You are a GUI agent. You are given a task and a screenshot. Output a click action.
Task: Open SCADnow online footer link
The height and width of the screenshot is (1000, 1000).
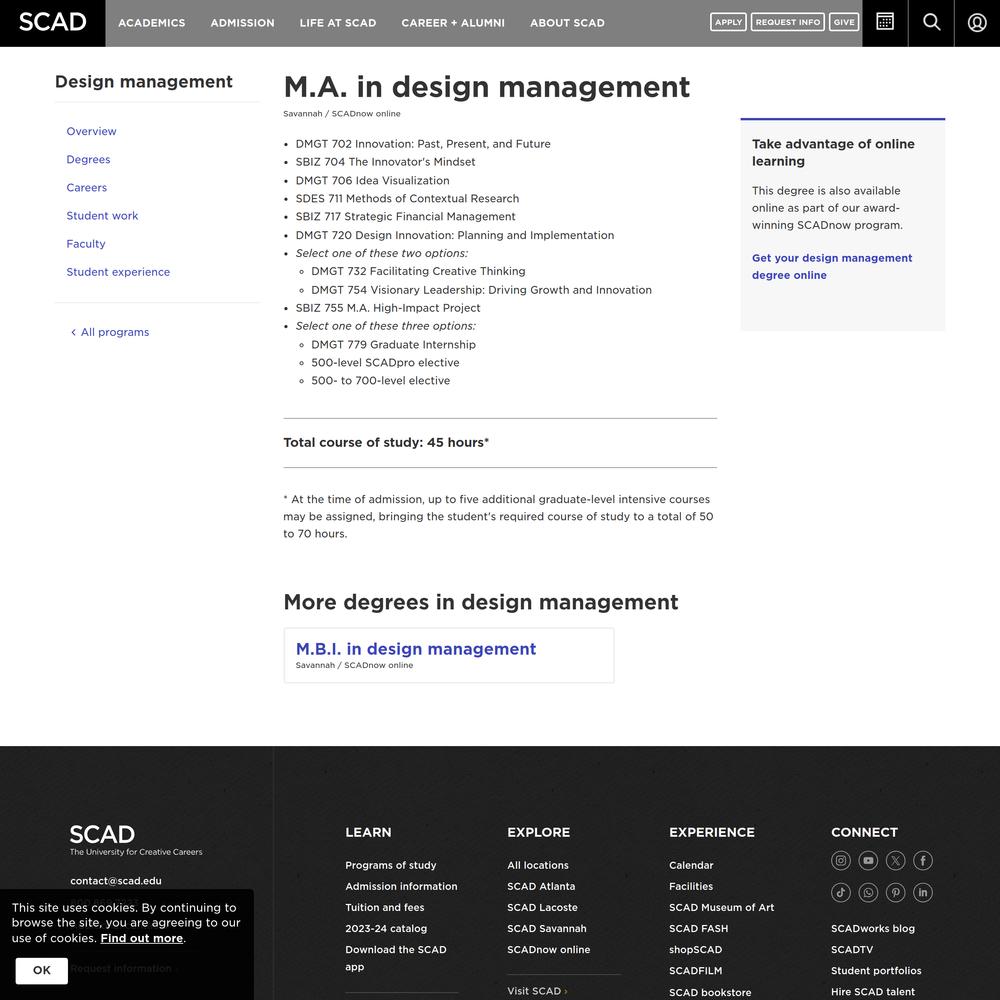tap(548, 950)
